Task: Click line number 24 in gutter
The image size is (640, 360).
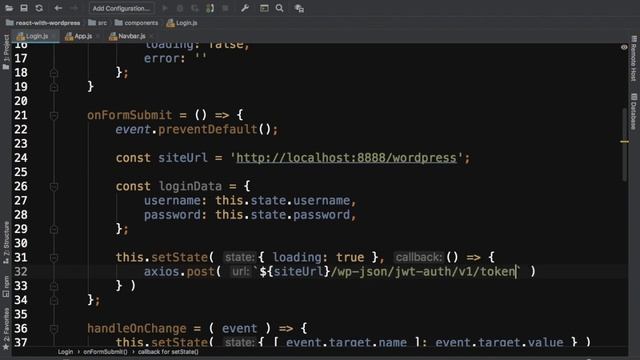Action: (x=21, y=158)
